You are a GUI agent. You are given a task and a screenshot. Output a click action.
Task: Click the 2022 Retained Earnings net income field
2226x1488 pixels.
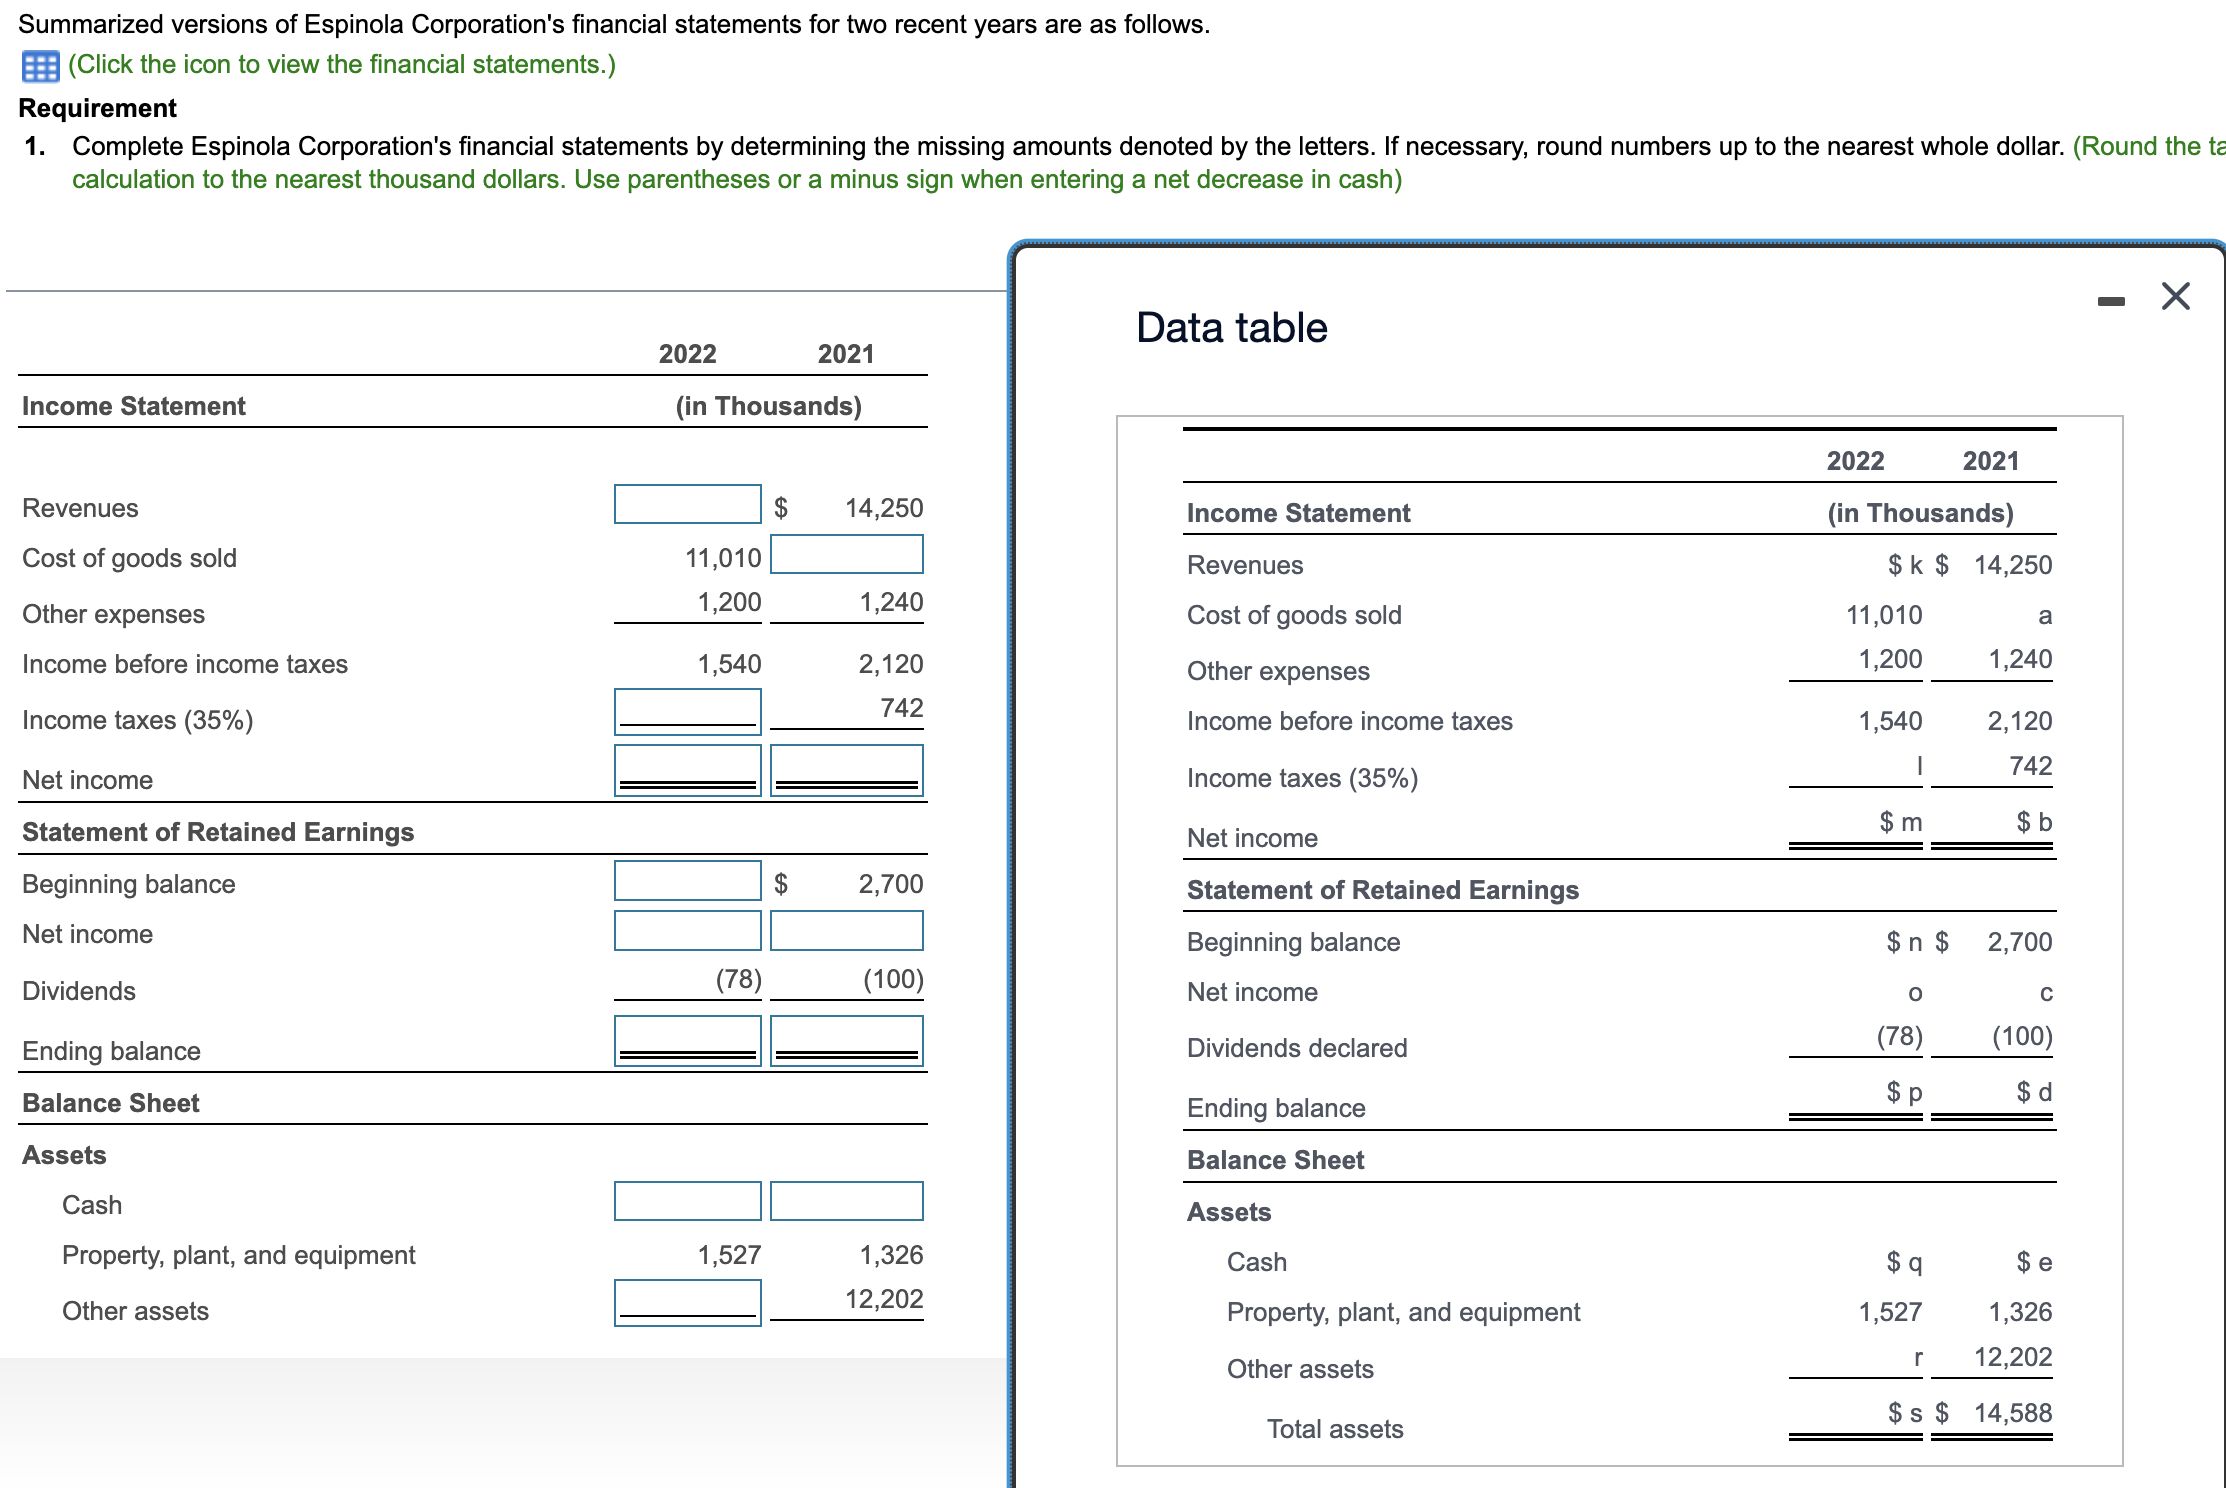click(687, 930)
